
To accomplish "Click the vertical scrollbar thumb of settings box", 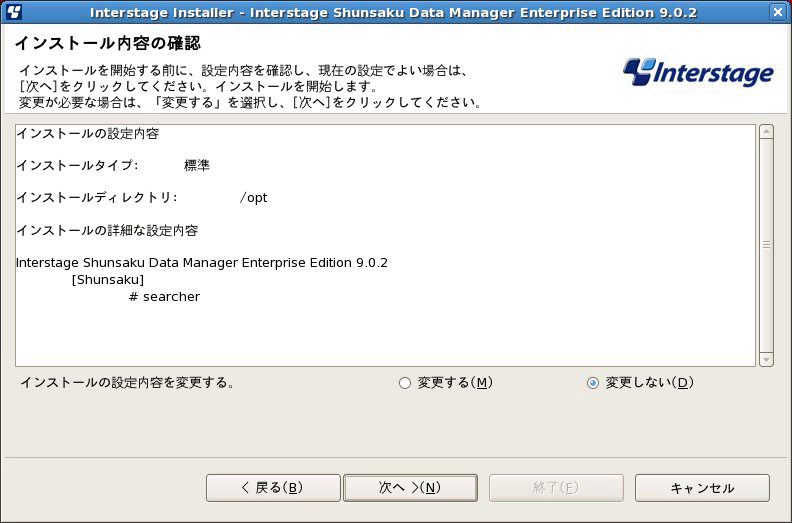I will coord(766,246).
